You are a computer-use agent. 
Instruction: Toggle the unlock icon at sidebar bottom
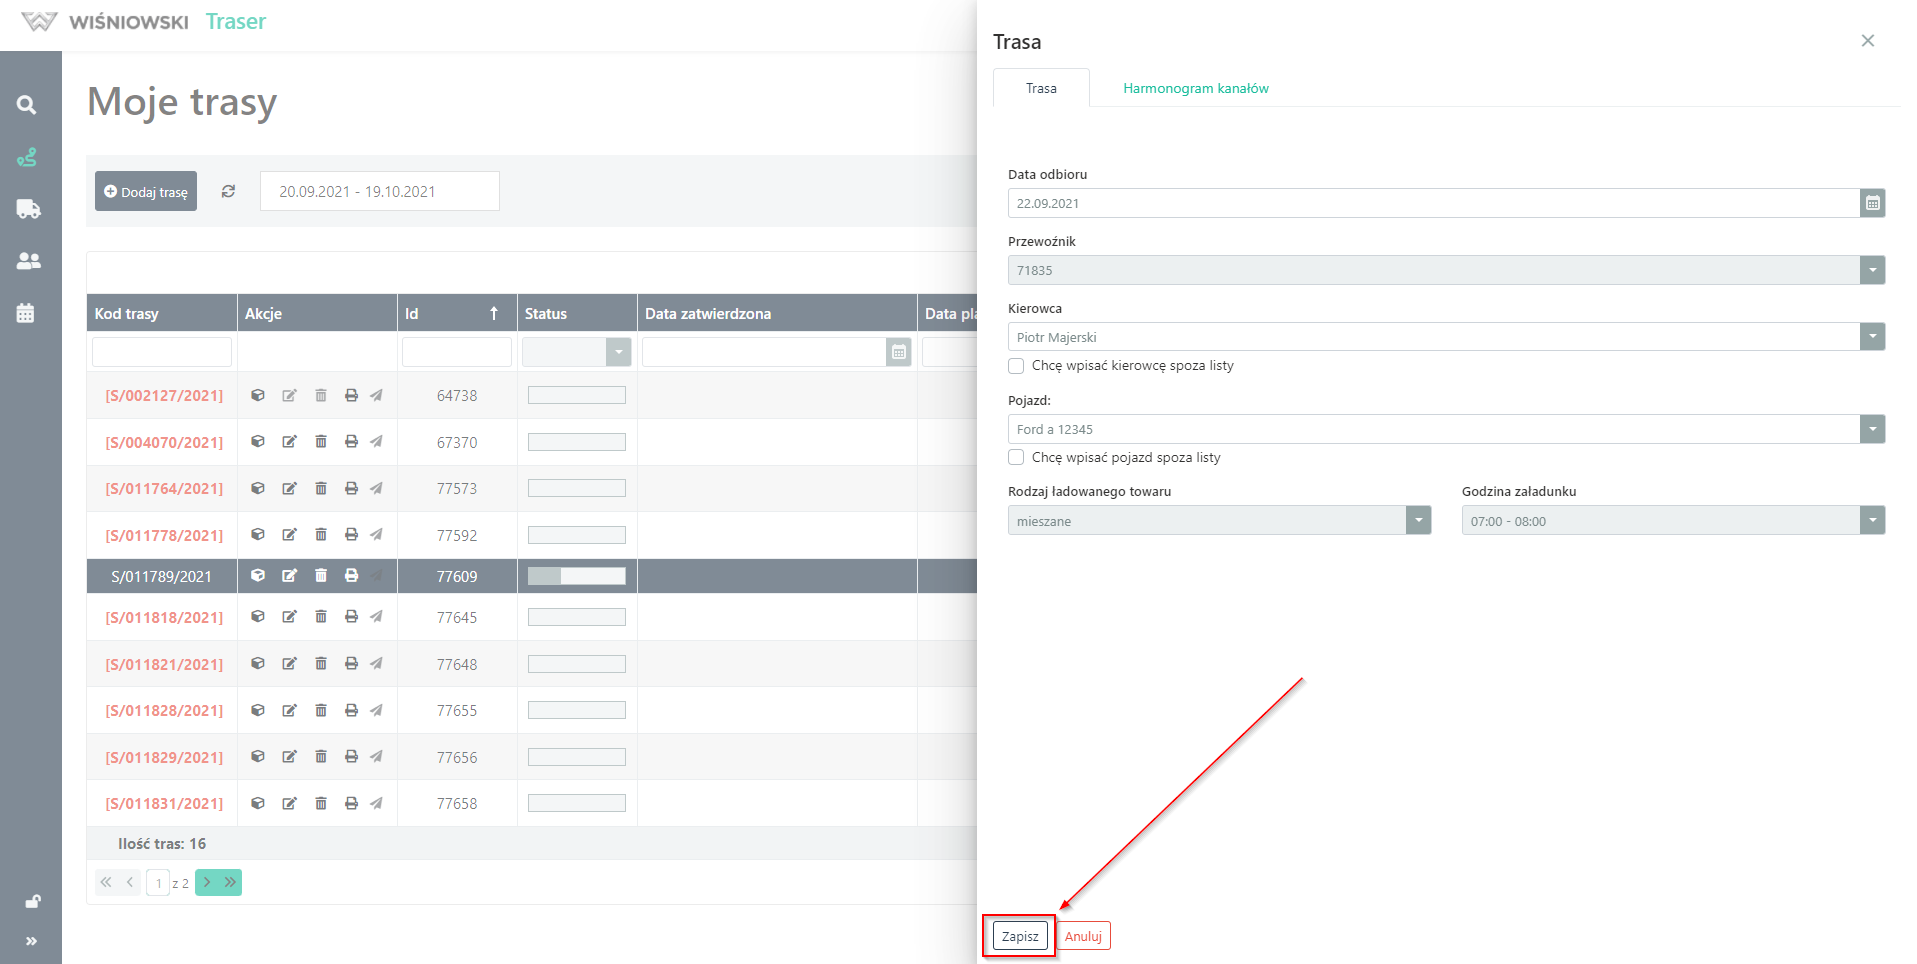click(32, 901)
